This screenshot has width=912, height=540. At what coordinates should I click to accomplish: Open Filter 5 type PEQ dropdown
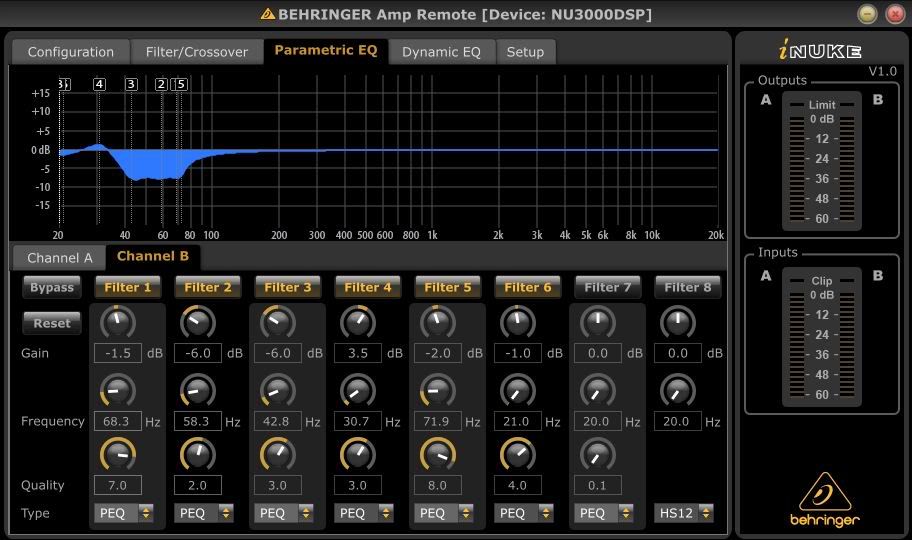point(443,513)
